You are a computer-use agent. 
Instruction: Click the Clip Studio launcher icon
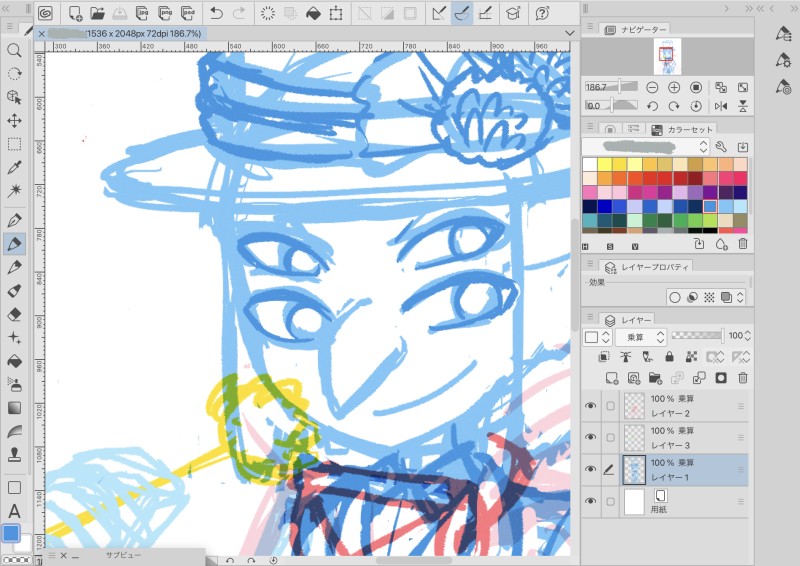(45, 13)
